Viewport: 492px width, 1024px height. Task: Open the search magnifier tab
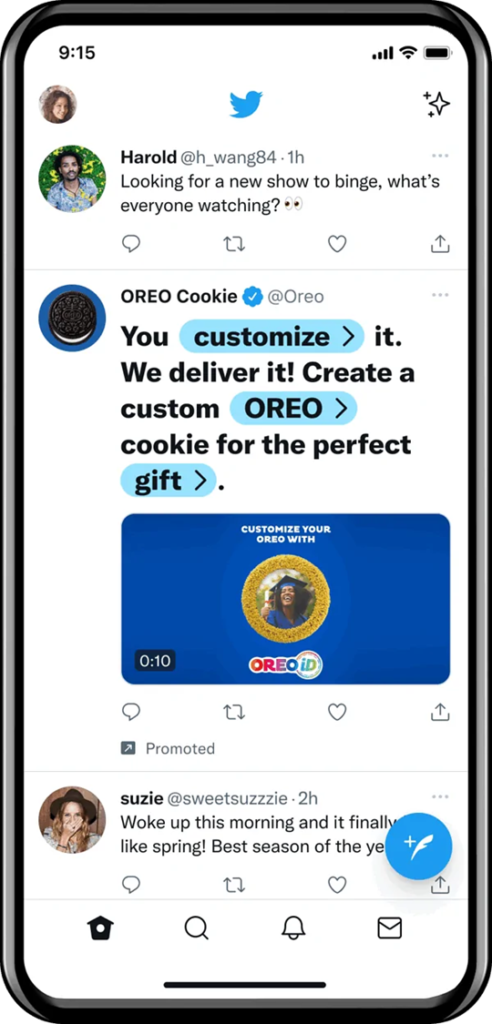[195, 927]
